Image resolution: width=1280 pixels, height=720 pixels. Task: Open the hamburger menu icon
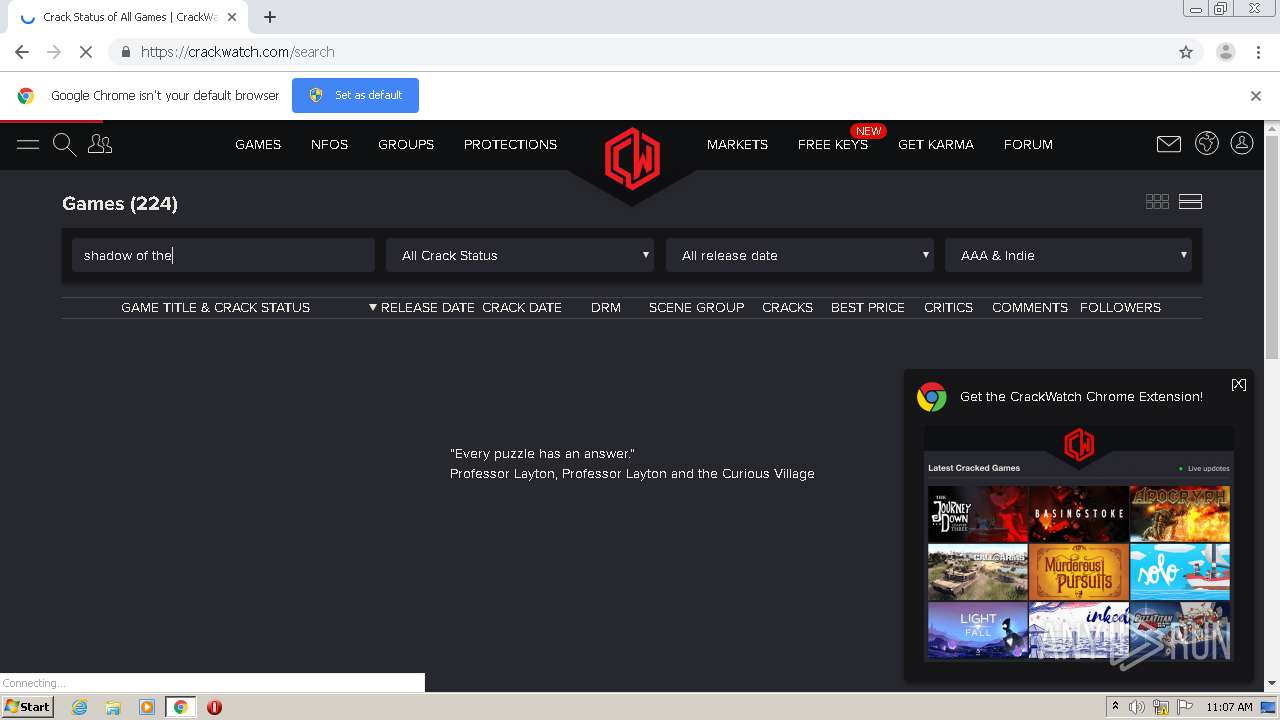click(28, 144)
